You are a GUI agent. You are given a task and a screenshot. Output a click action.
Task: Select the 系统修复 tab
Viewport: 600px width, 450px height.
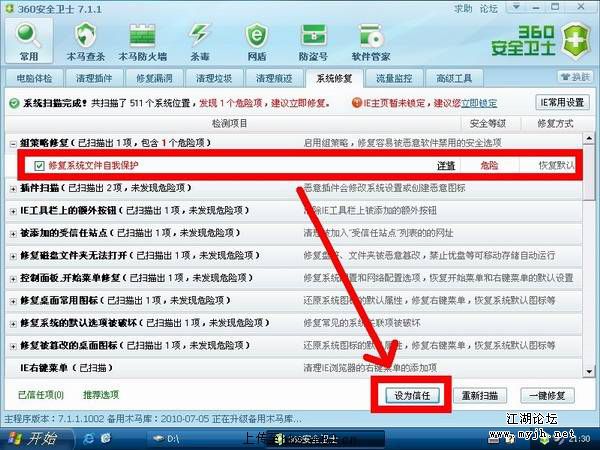point(334,78)
